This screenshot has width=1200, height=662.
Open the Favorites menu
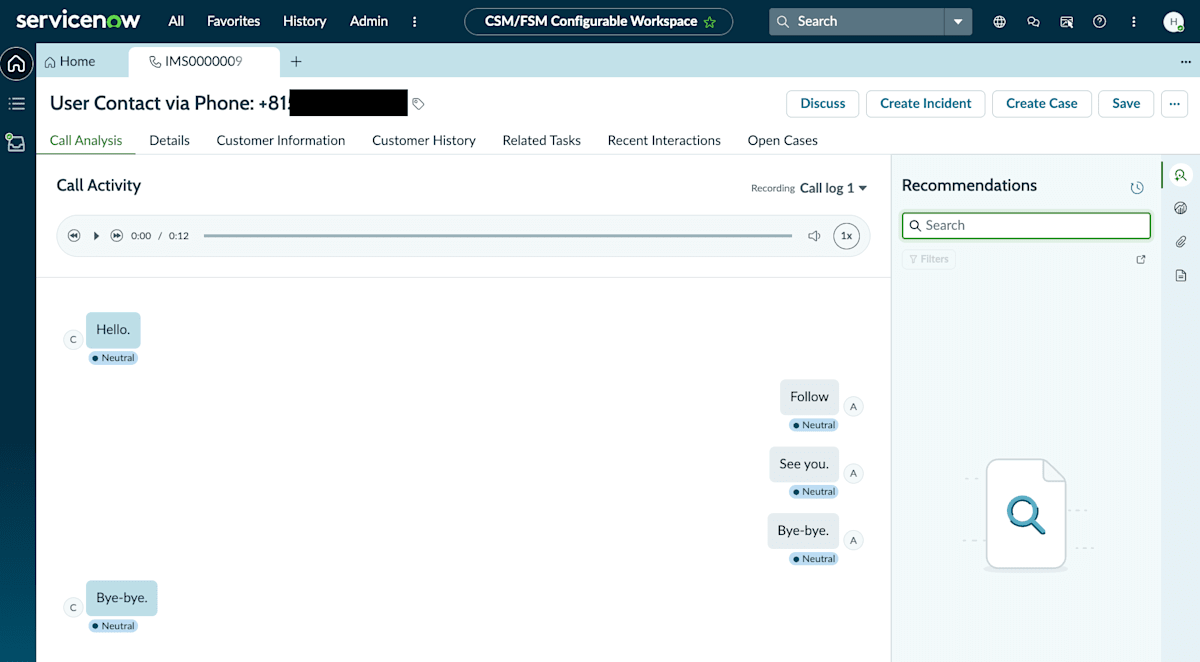pos(233,21)
